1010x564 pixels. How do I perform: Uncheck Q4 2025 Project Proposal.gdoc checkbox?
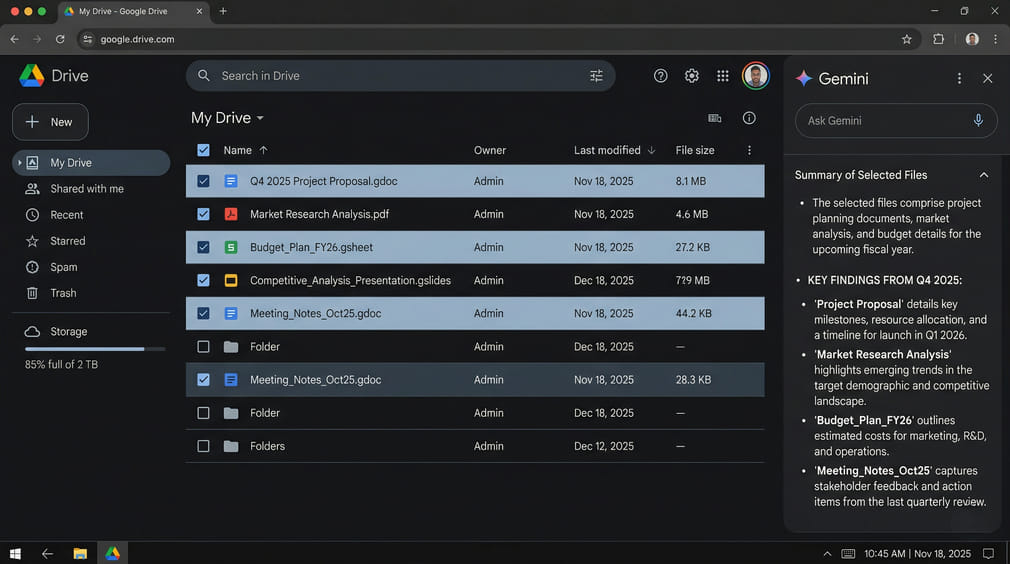(x=203, y=181)
